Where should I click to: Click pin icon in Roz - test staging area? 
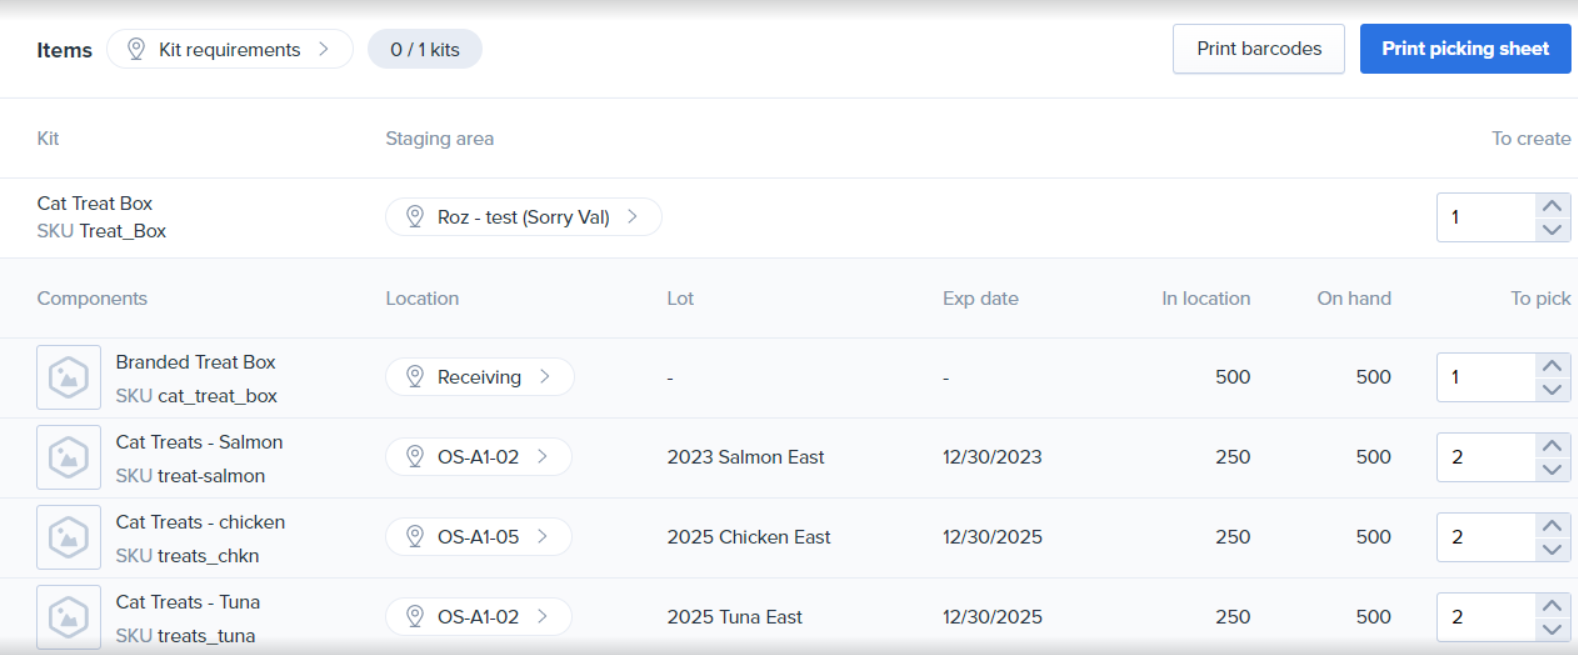[x=415, y=217]
